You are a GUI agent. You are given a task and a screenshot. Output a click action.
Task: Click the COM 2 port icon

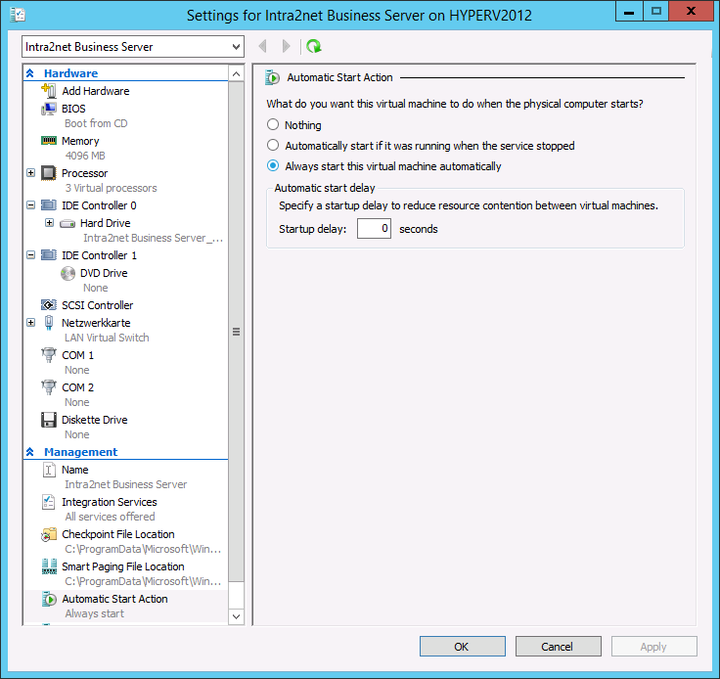click(x=49, y=387)
